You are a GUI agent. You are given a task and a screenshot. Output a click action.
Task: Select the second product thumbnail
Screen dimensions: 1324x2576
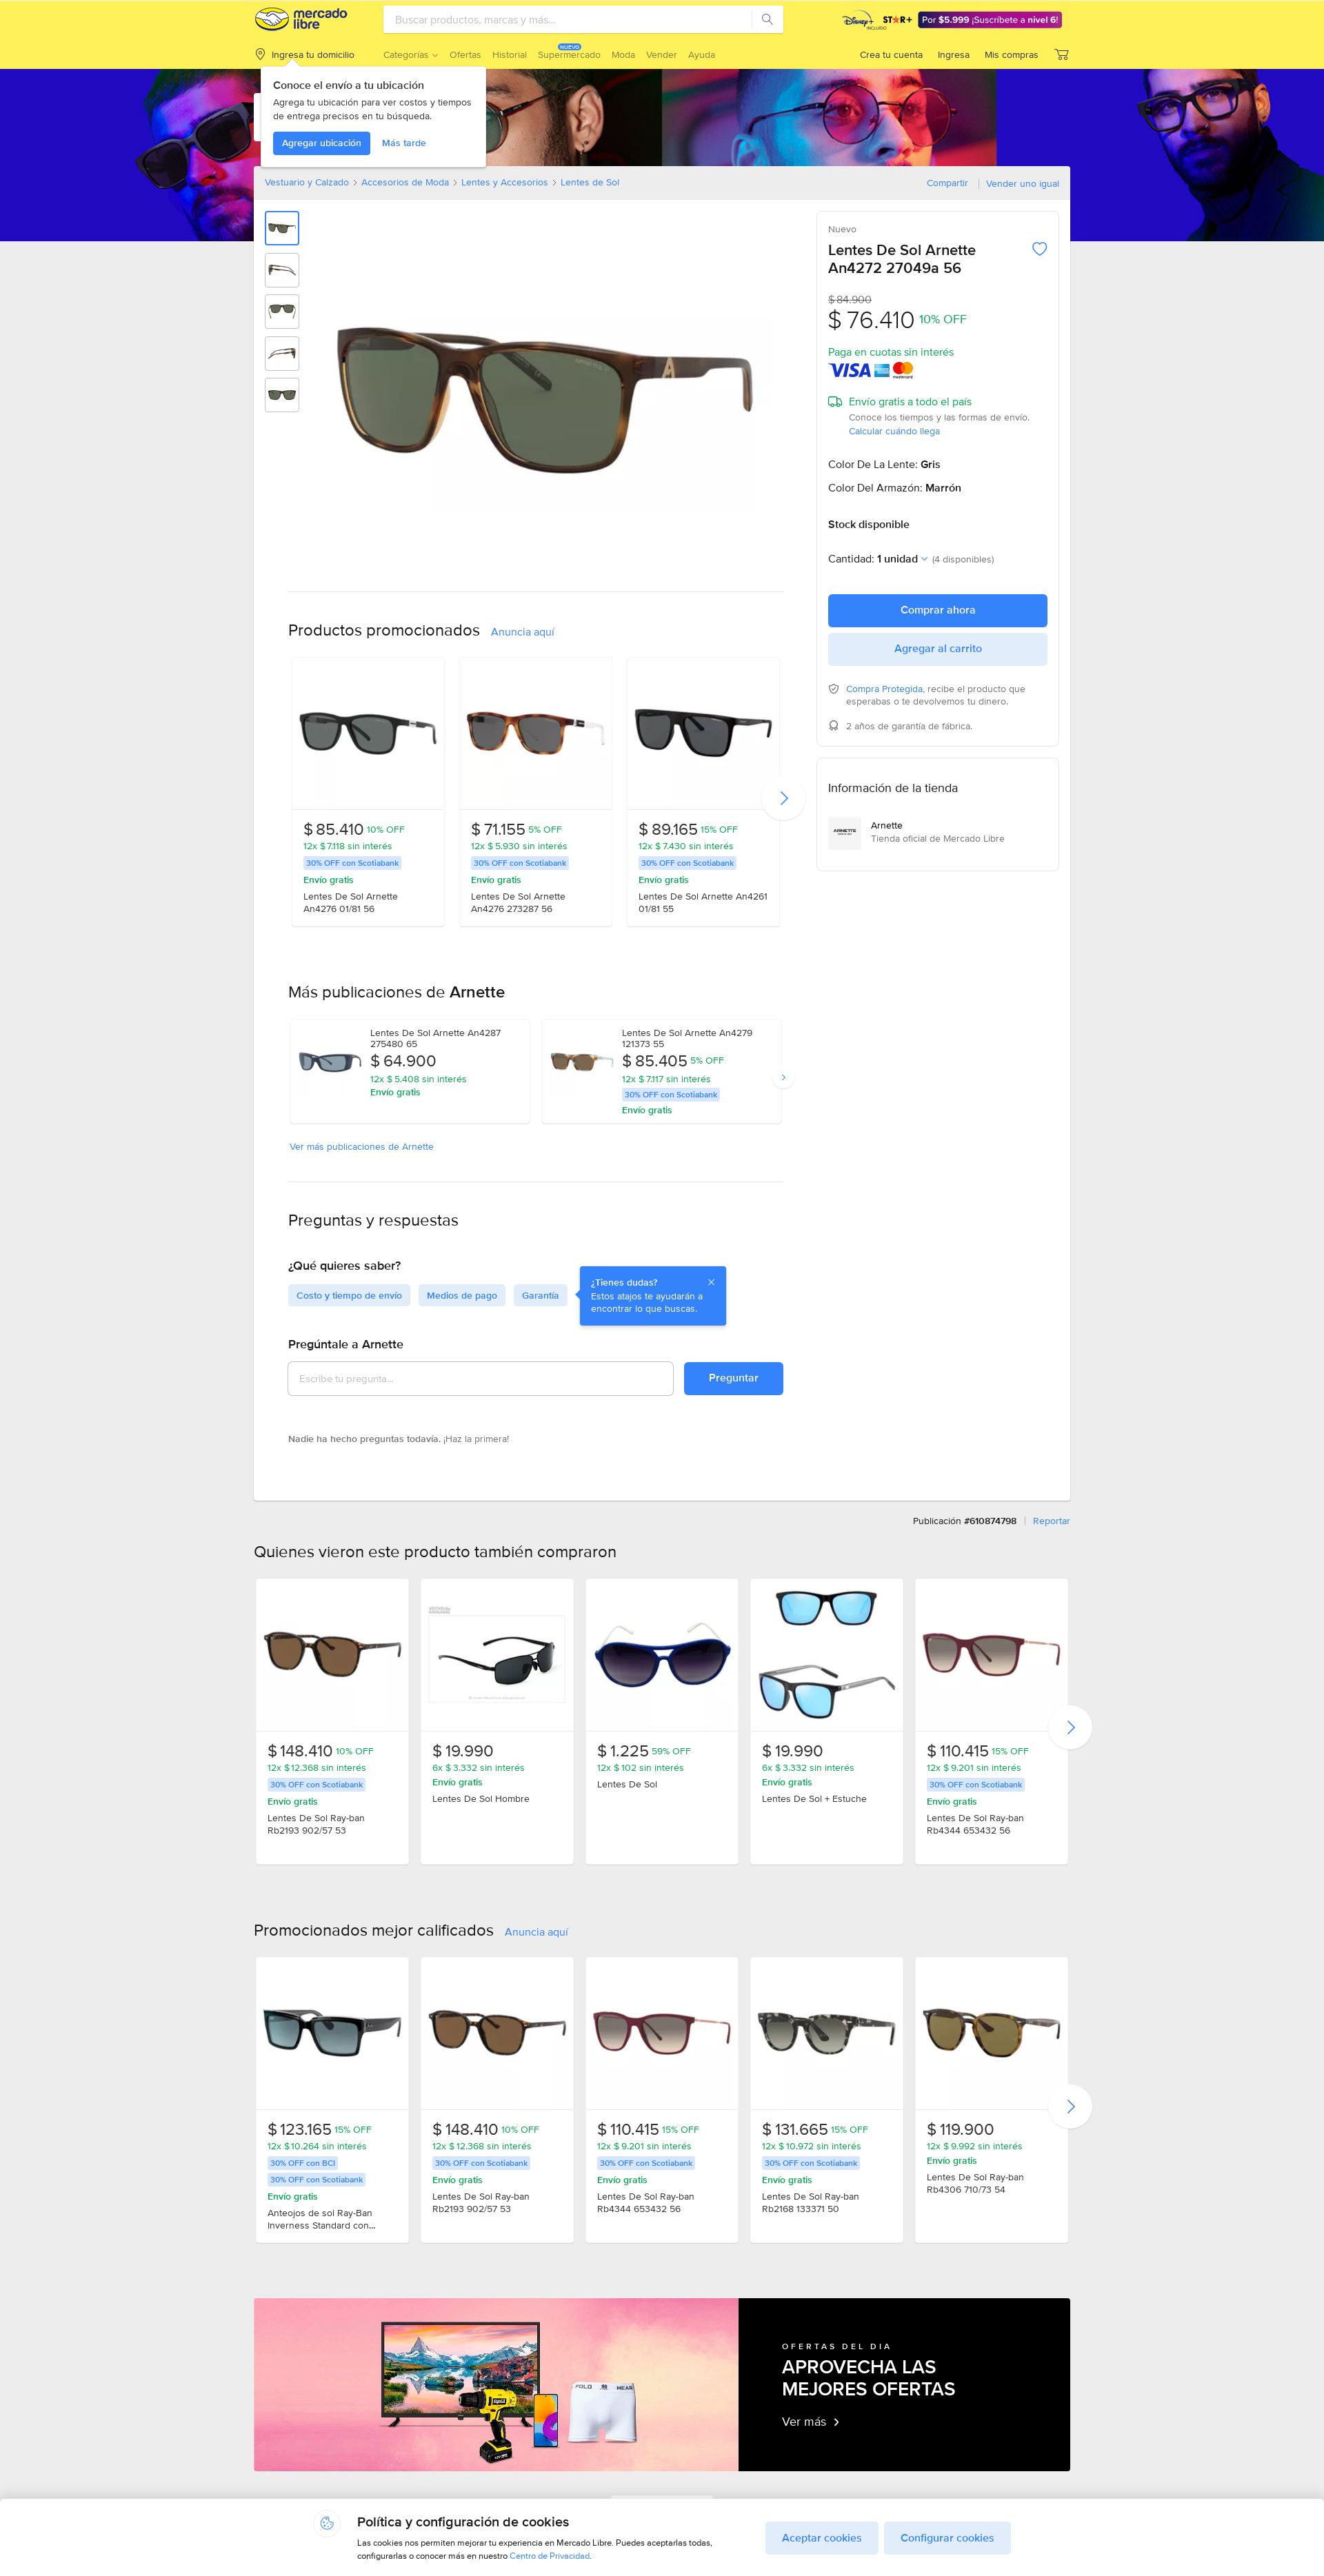pyautogui.click(x=282, y=270)
